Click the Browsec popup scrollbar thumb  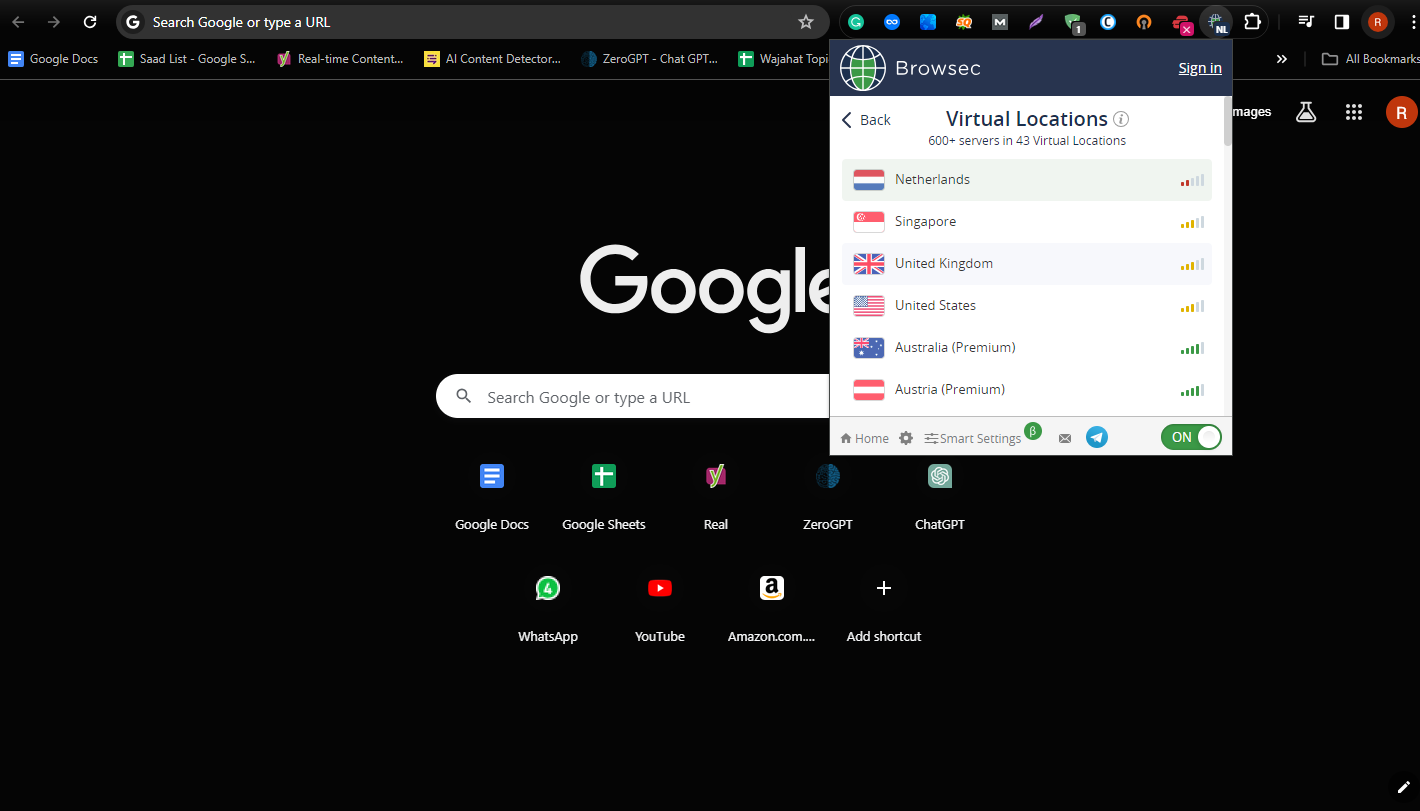pyautogui.click(x=1227, y=121)
